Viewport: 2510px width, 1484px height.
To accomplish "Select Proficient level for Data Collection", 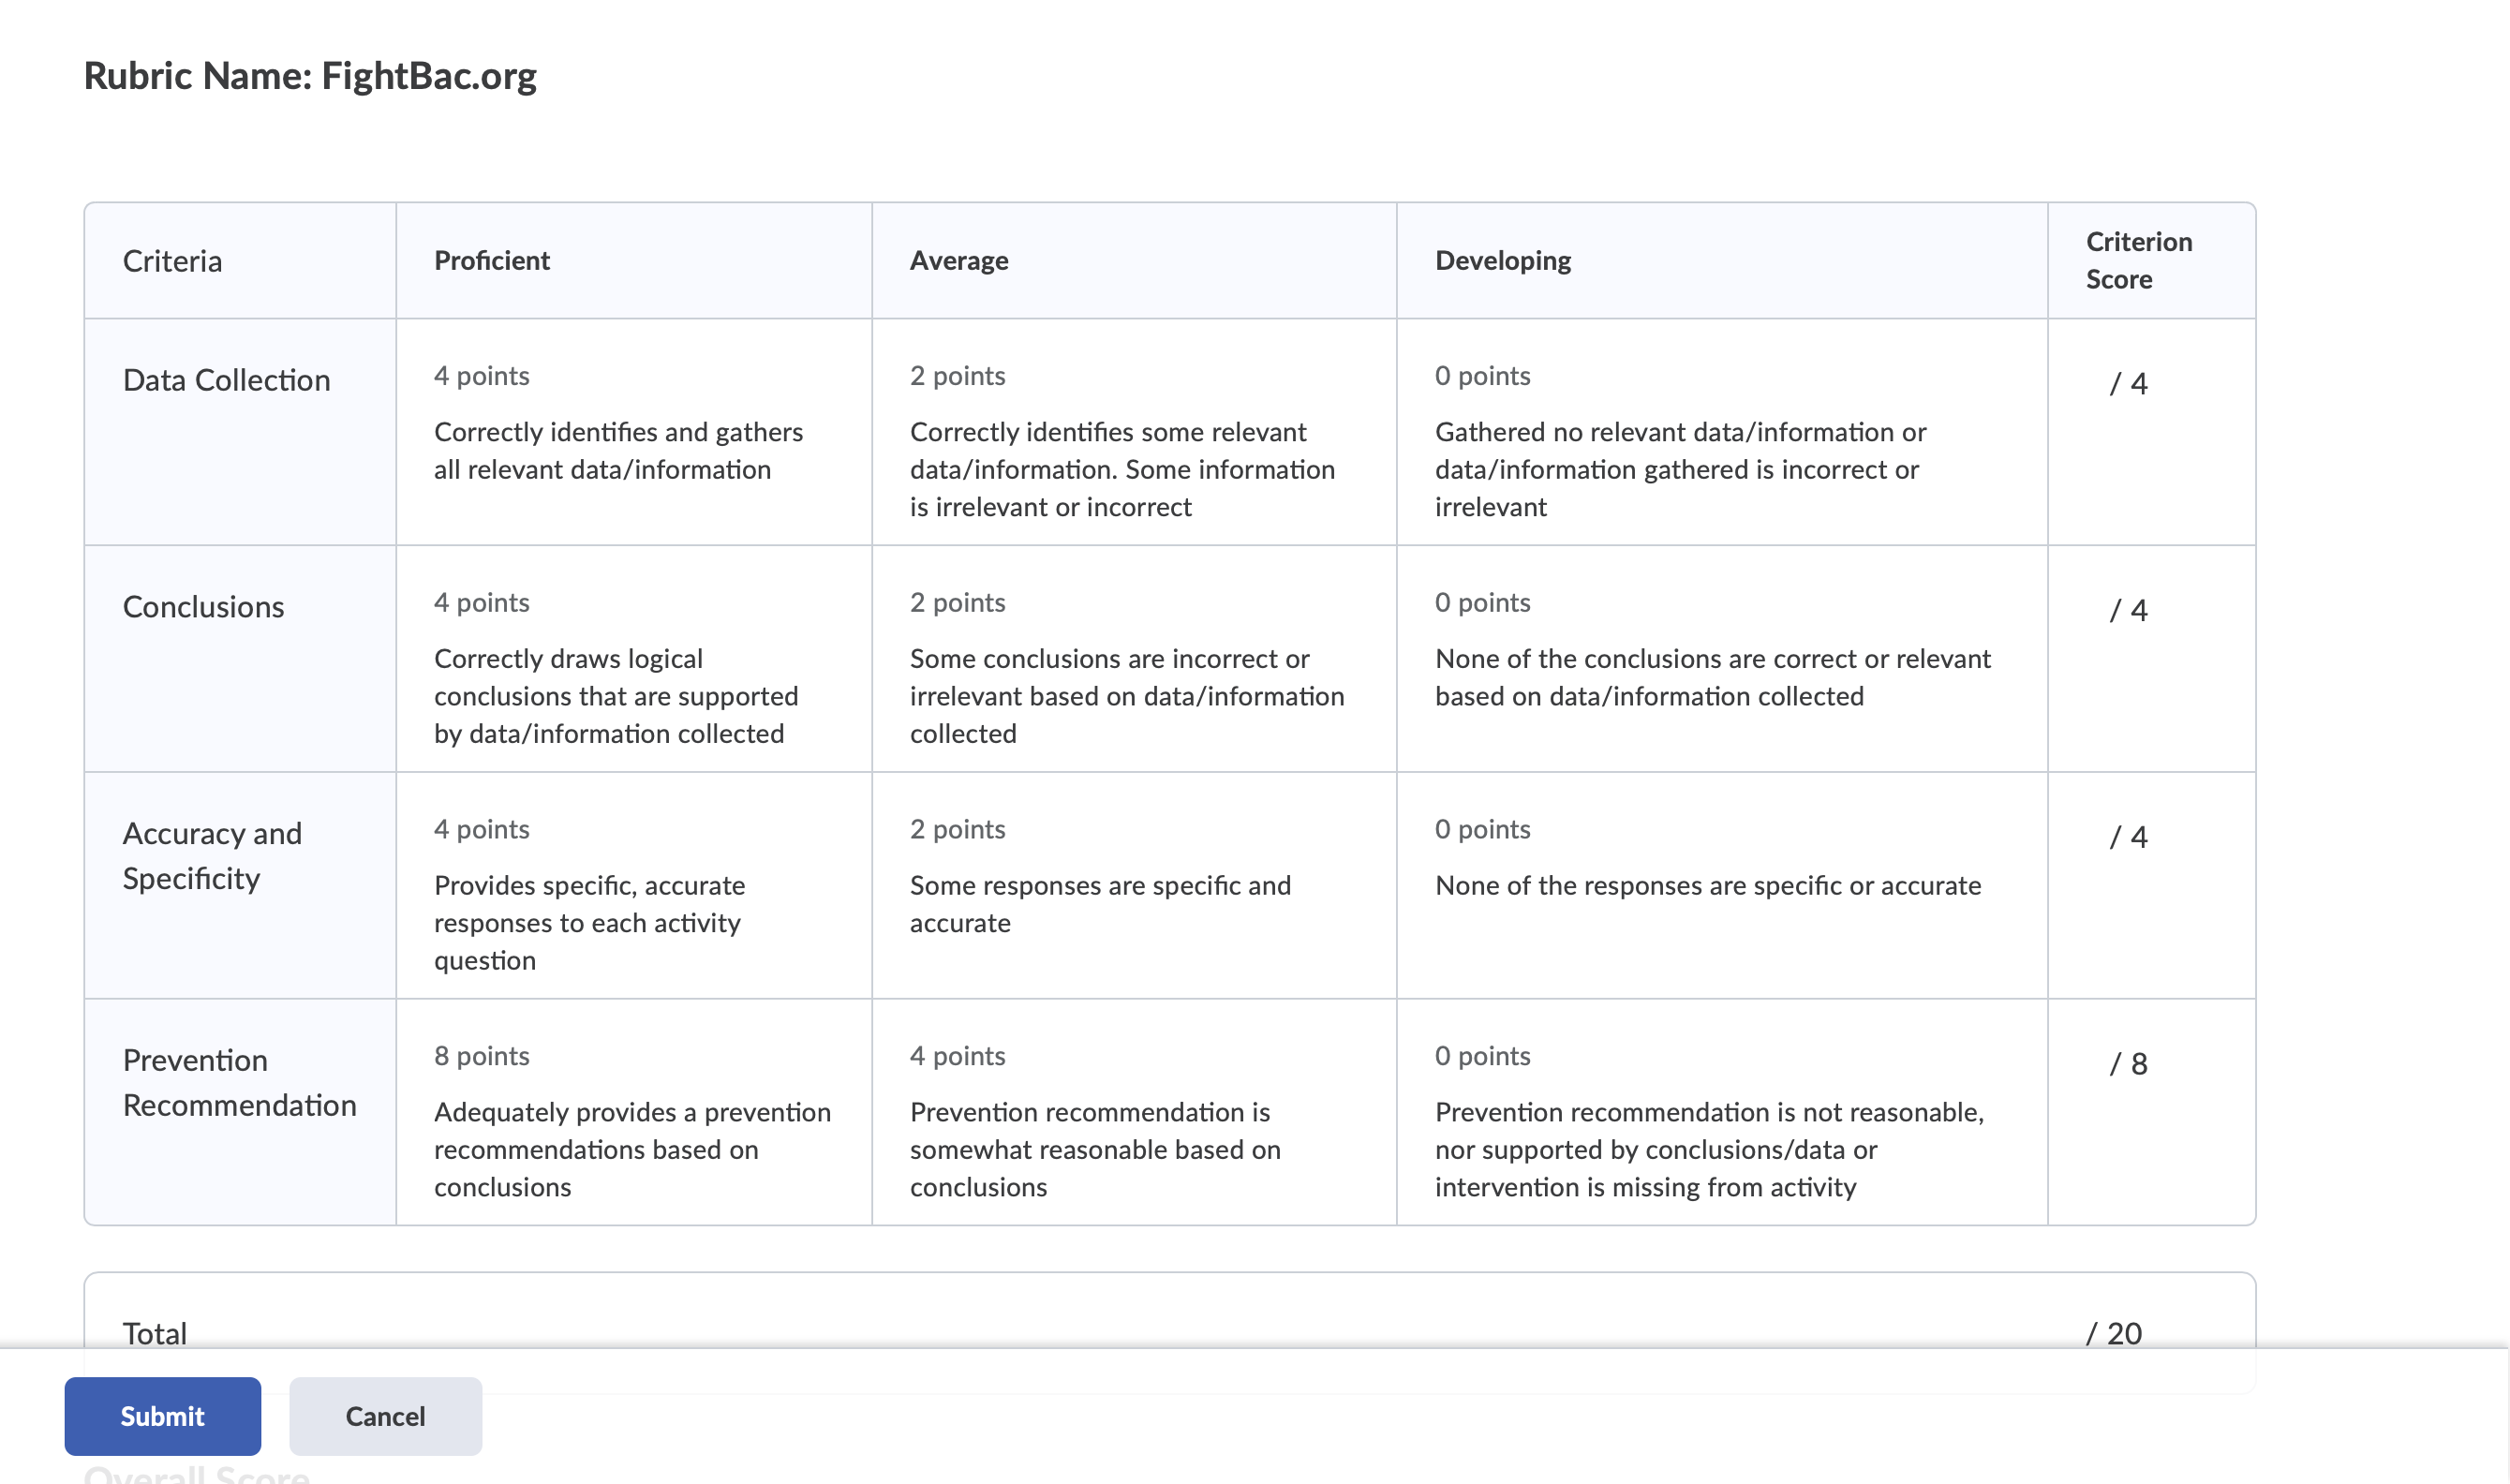I will (634, 432).
